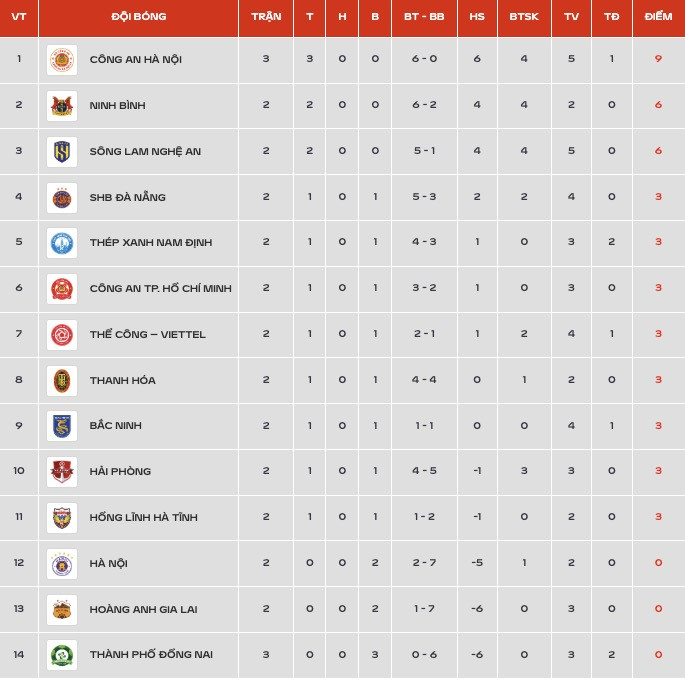685x679 pixels.
Task: Click Công An Hà Nội's 9 points value
Action: 658,59
